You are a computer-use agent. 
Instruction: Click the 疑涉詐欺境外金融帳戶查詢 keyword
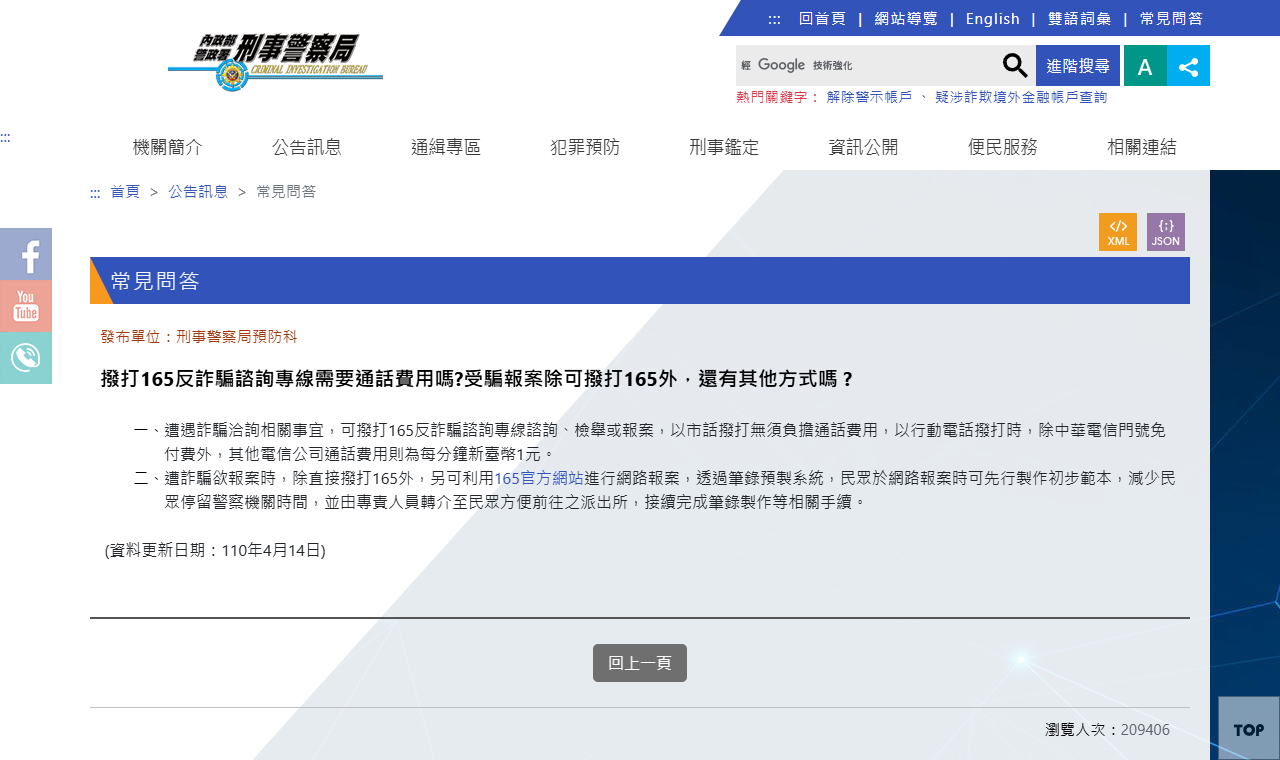click(x=1021, y=97)
